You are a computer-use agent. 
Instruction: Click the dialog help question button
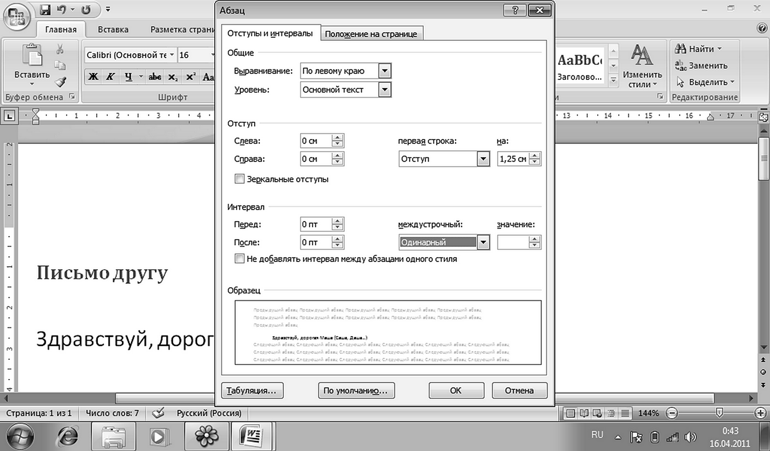pos(515,10)
